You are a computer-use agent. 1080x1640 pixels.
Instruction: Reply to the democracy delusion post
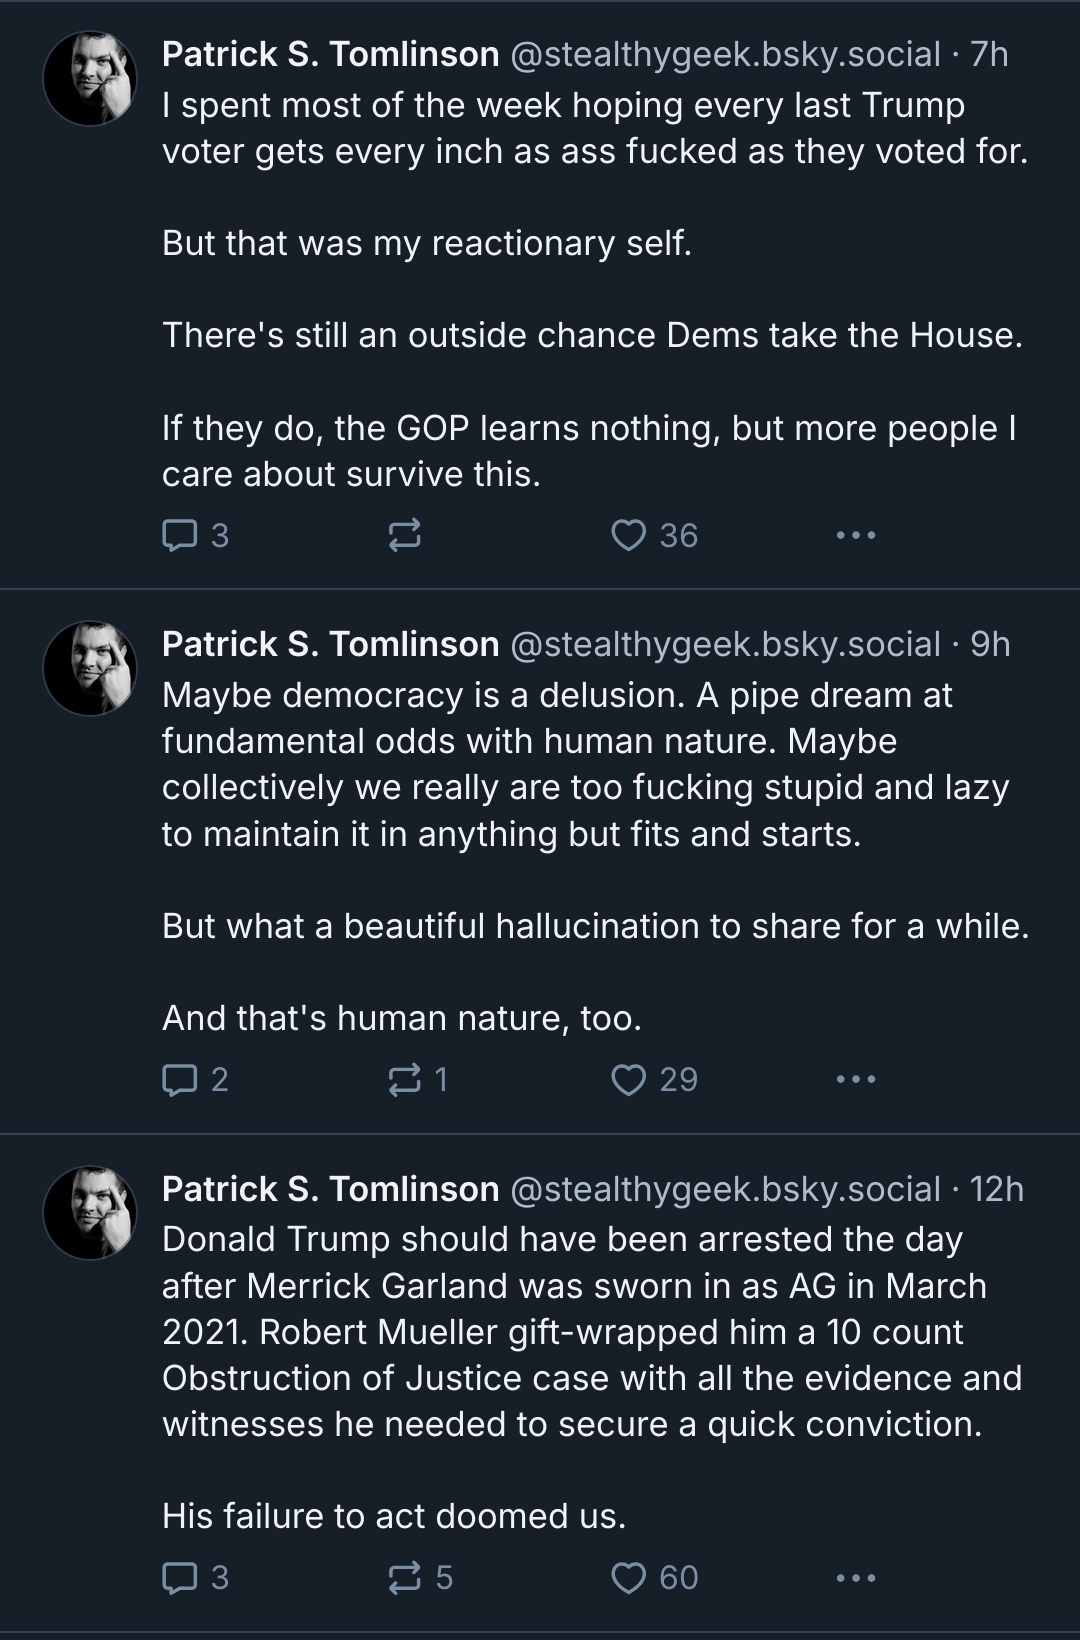[x=180, y=1080]
